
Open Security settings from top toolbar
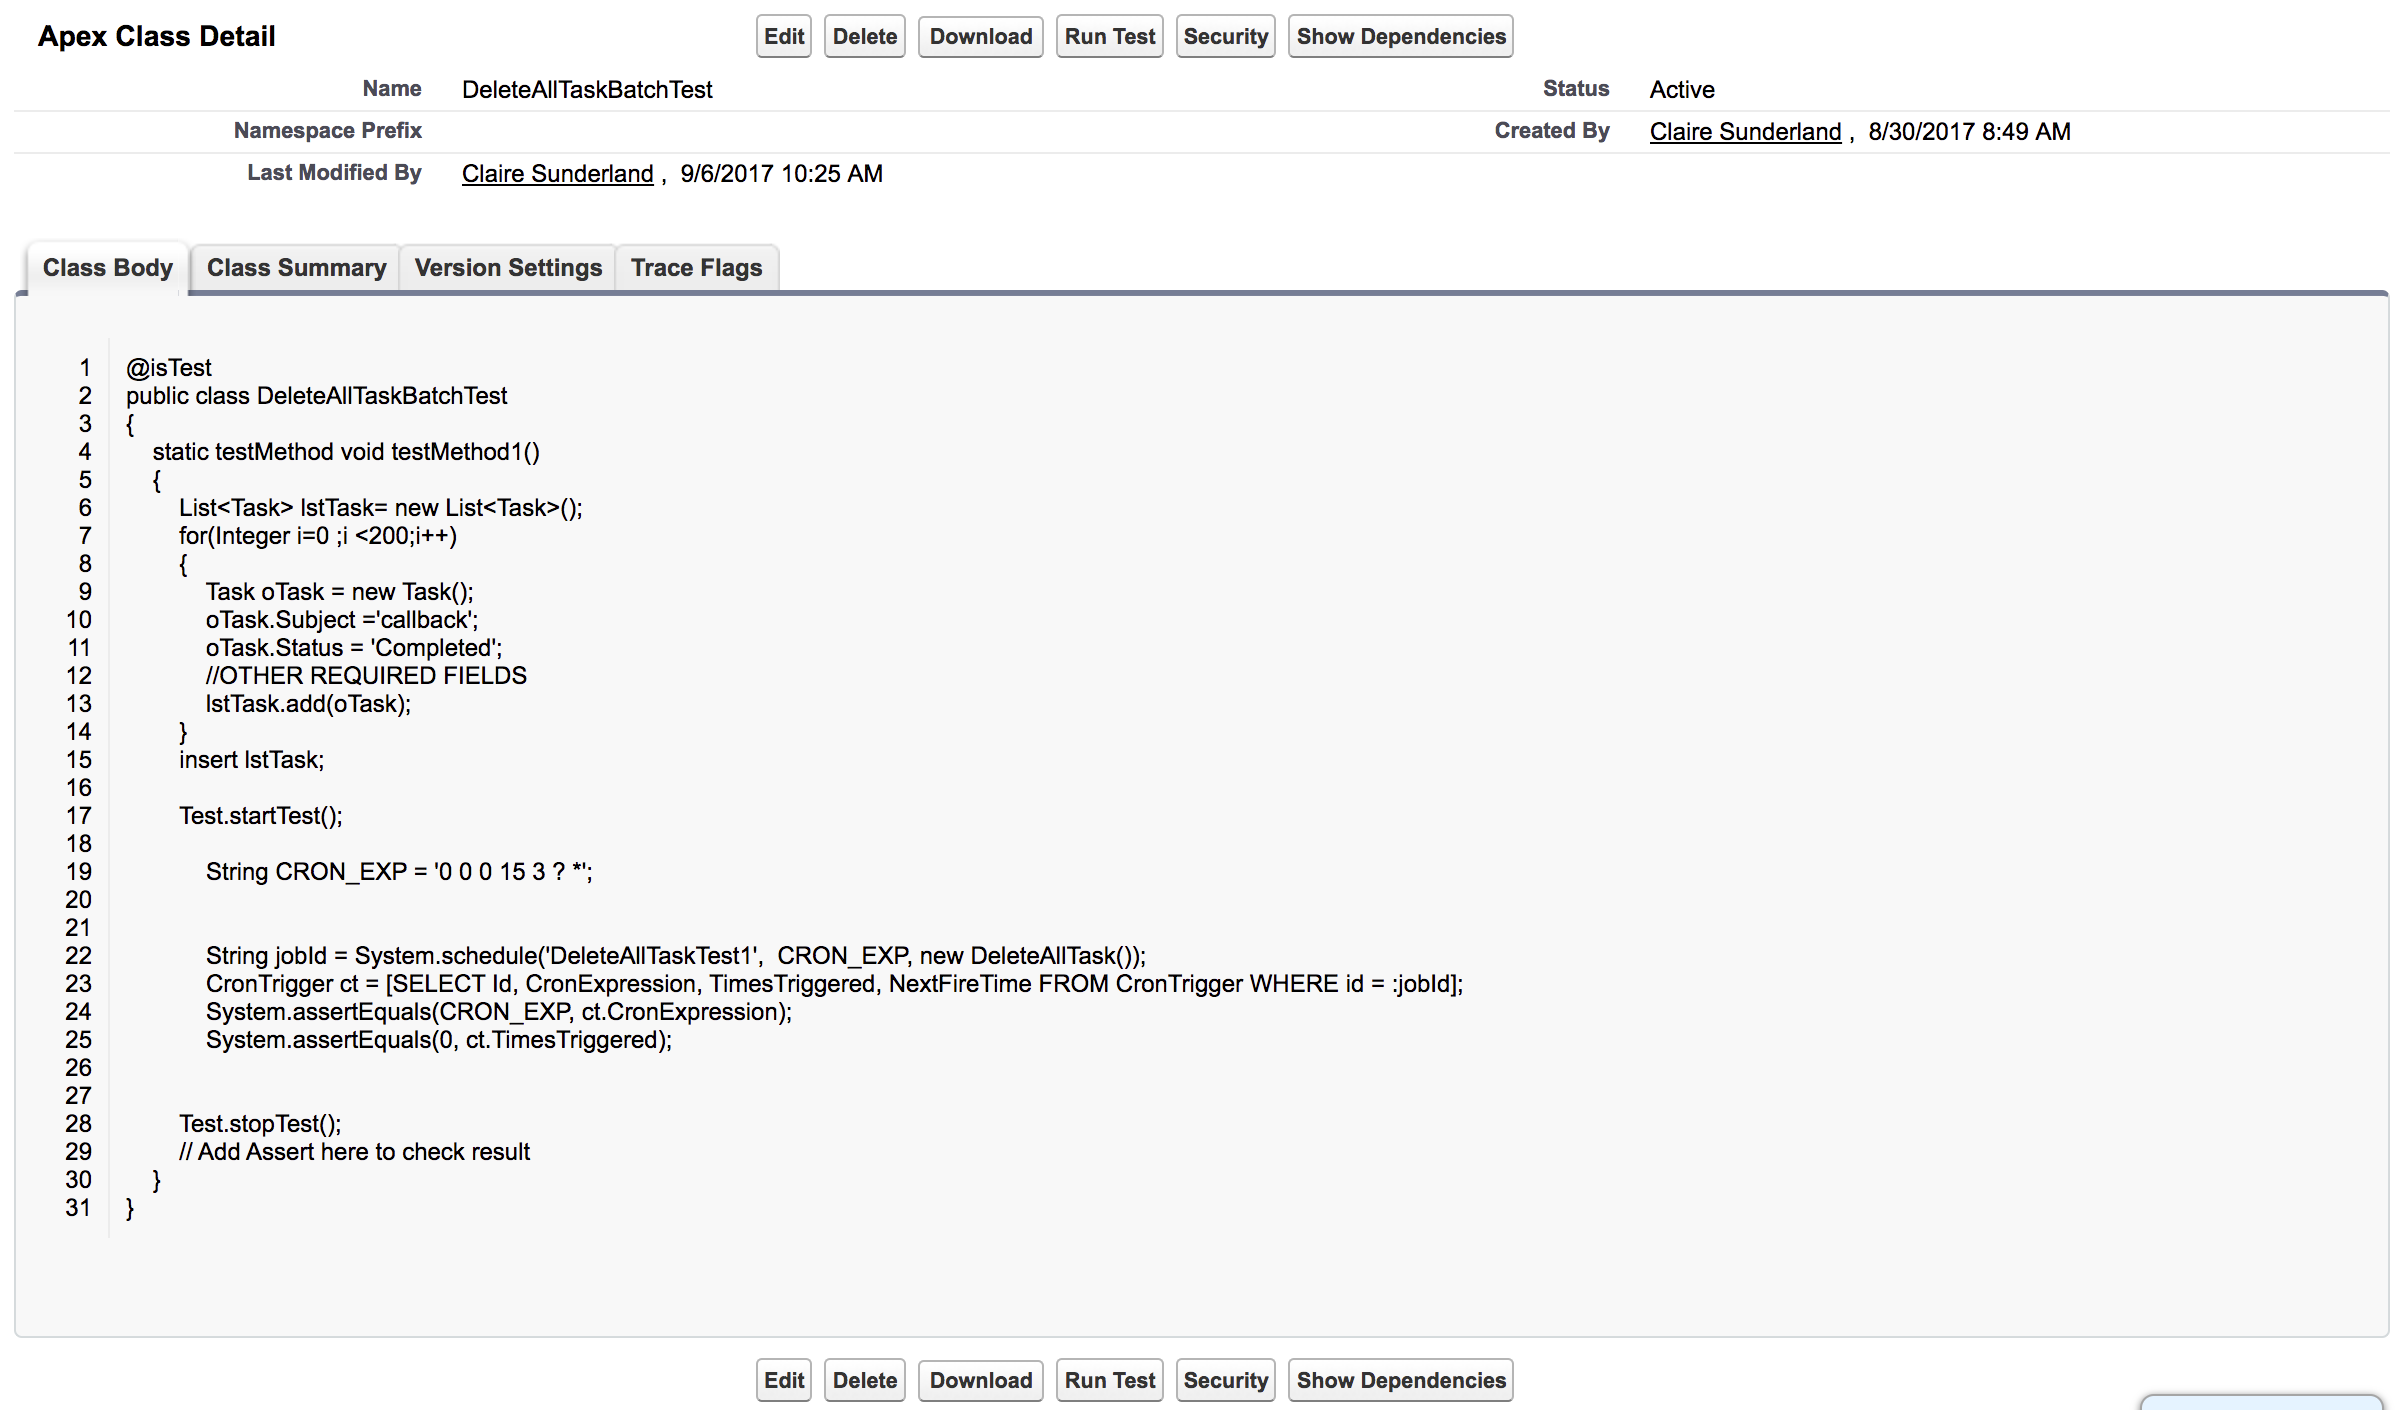pos(1225,37)
